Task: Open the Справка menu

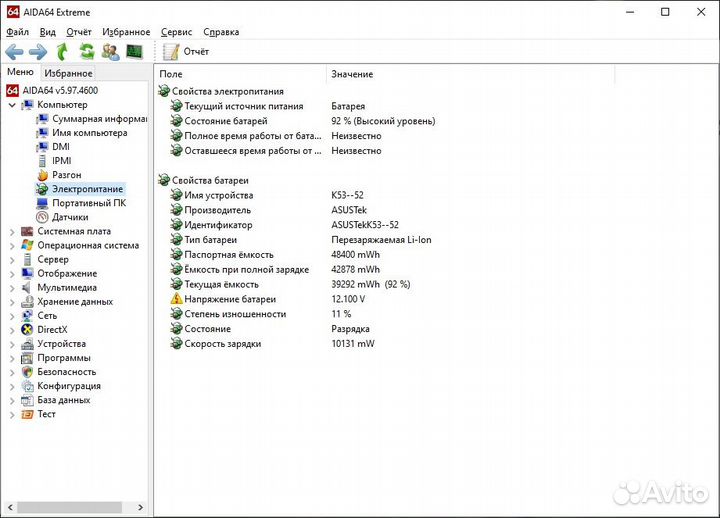Action: (x=221, y=32)
